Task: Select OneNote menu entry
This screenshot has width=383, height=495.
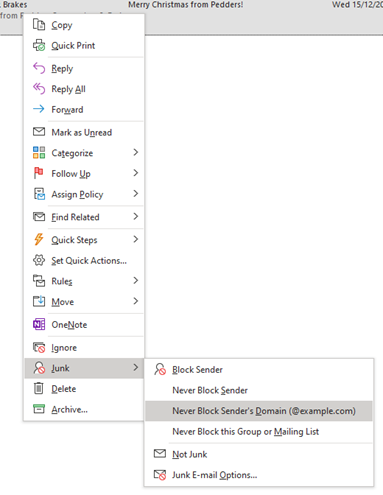Action: tap(84, 325)
